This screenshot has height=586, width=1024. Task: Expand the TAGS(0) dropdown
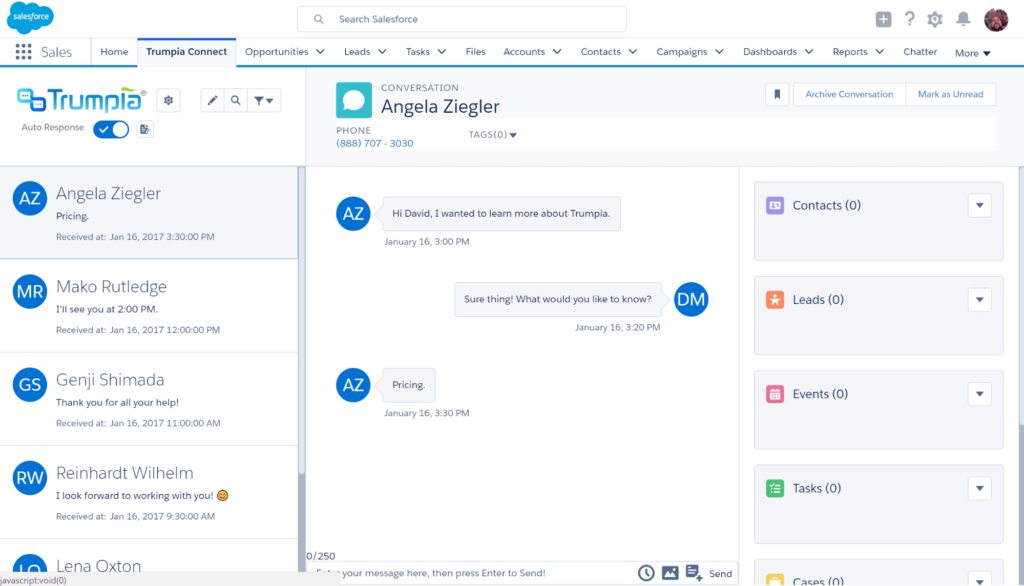(493, 135)
